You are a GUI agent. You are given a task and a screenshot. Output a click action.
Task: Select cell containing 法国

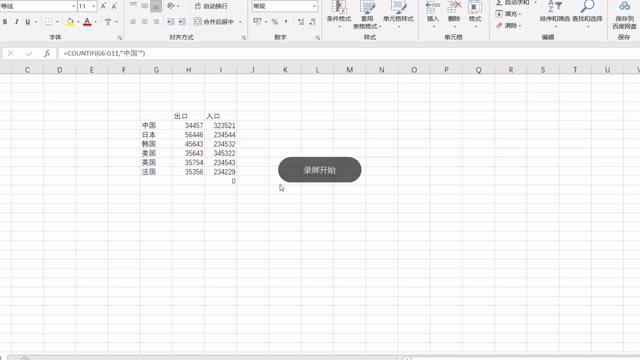click(156, 172)
